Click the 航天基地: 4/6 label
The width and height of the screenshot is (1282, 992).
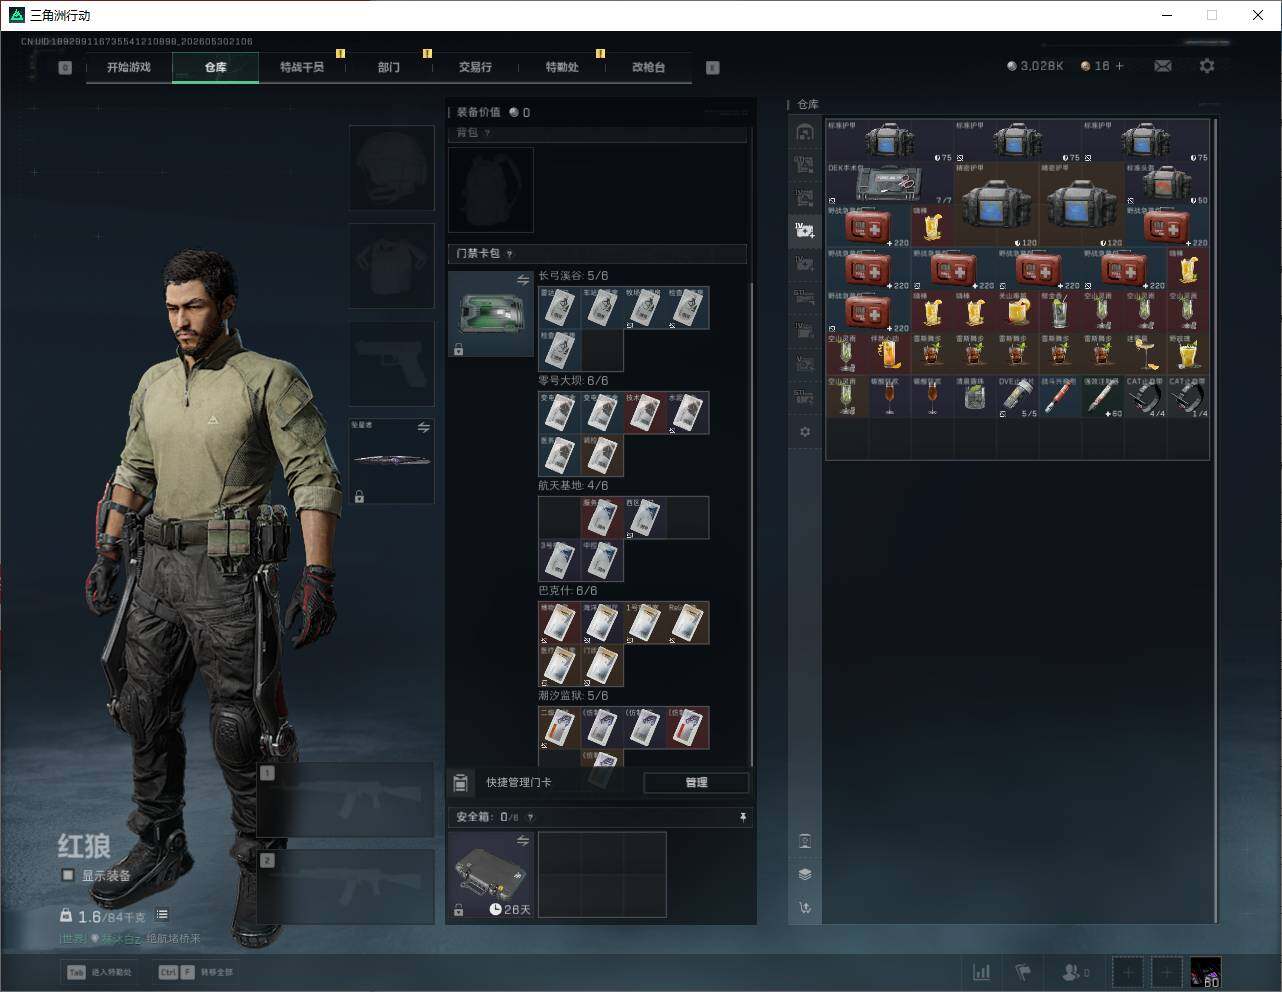pyautogui.click(x=573, y=486)
